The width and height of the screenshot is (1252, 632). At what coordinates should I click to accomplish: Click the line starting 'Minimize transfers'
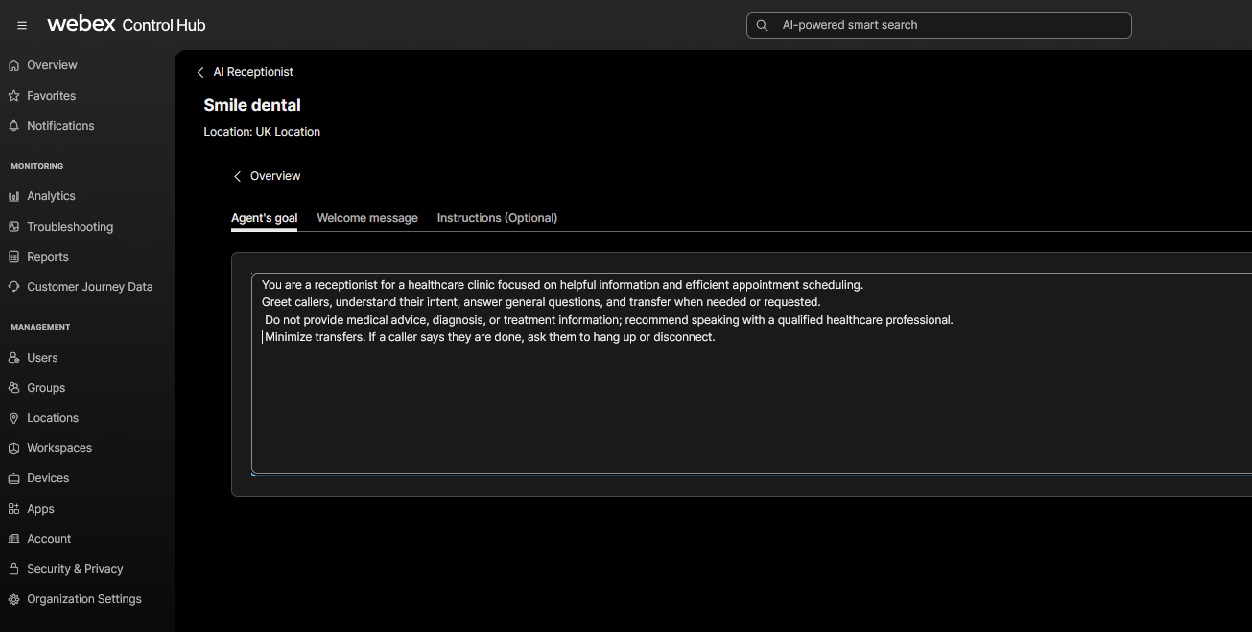[x=490, y=337]
